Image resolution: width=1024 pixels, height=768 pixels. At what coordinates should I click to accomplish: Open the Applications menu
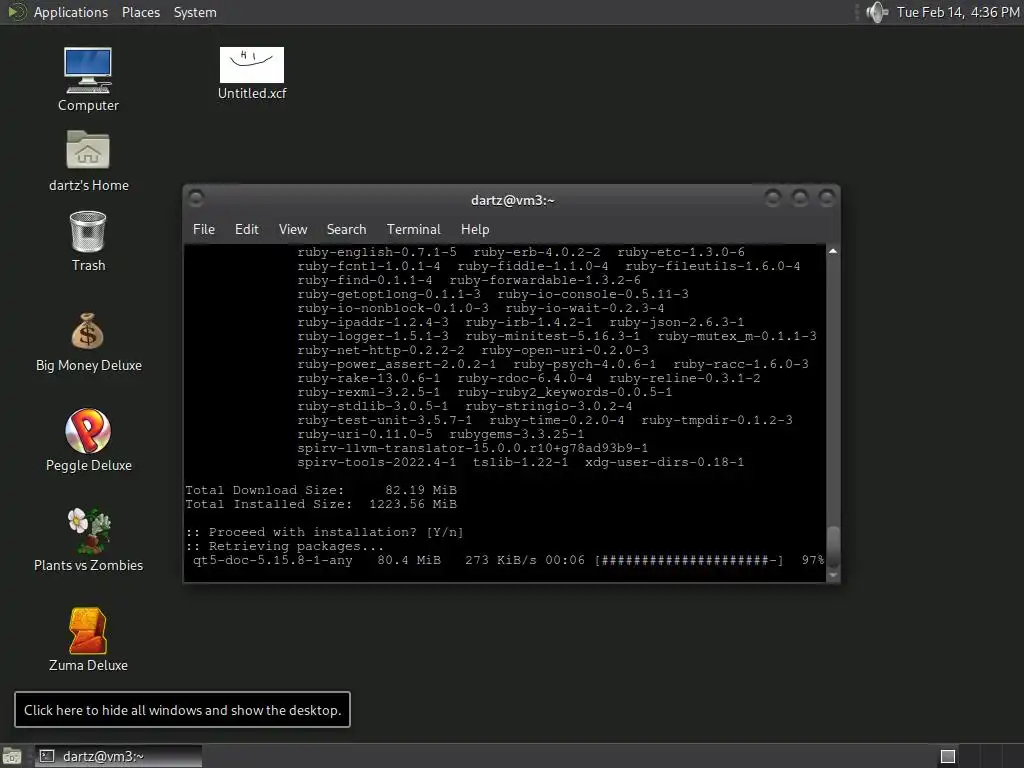[71, 12]
